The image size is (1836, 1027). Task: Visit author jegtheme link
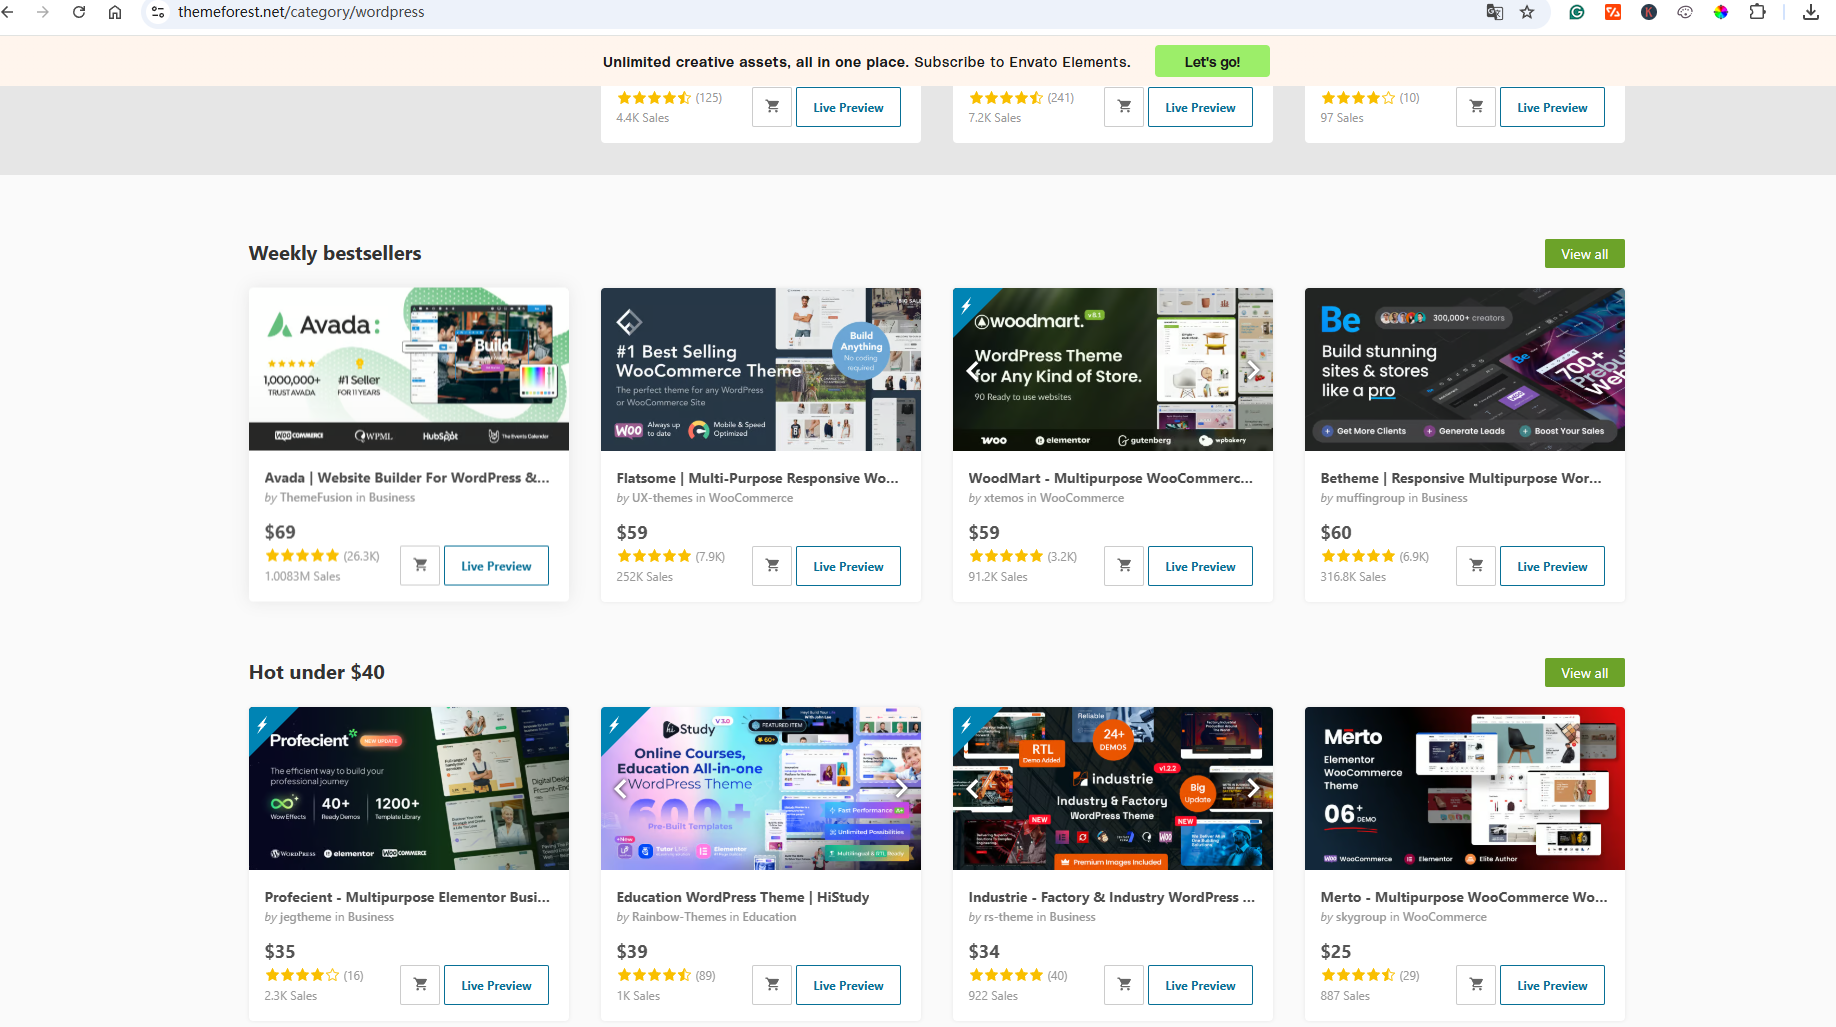[305, 917]
